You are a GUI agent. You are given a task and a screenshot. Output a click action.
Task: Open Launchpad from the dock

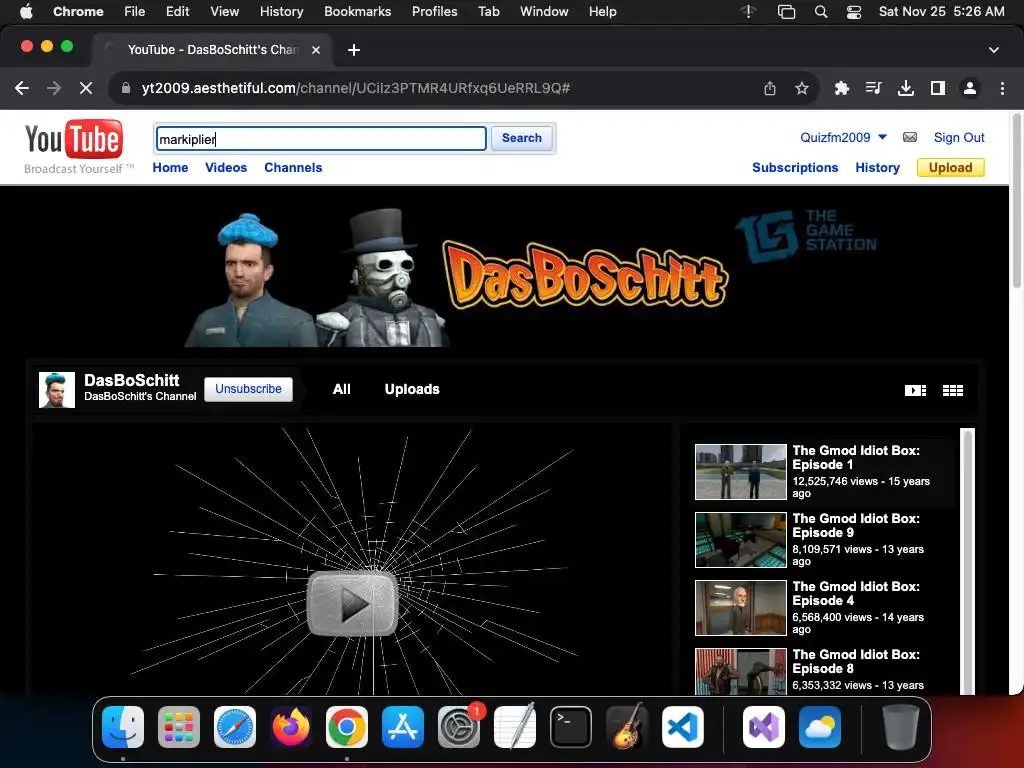pyautogui.click(x=179, y=727)
